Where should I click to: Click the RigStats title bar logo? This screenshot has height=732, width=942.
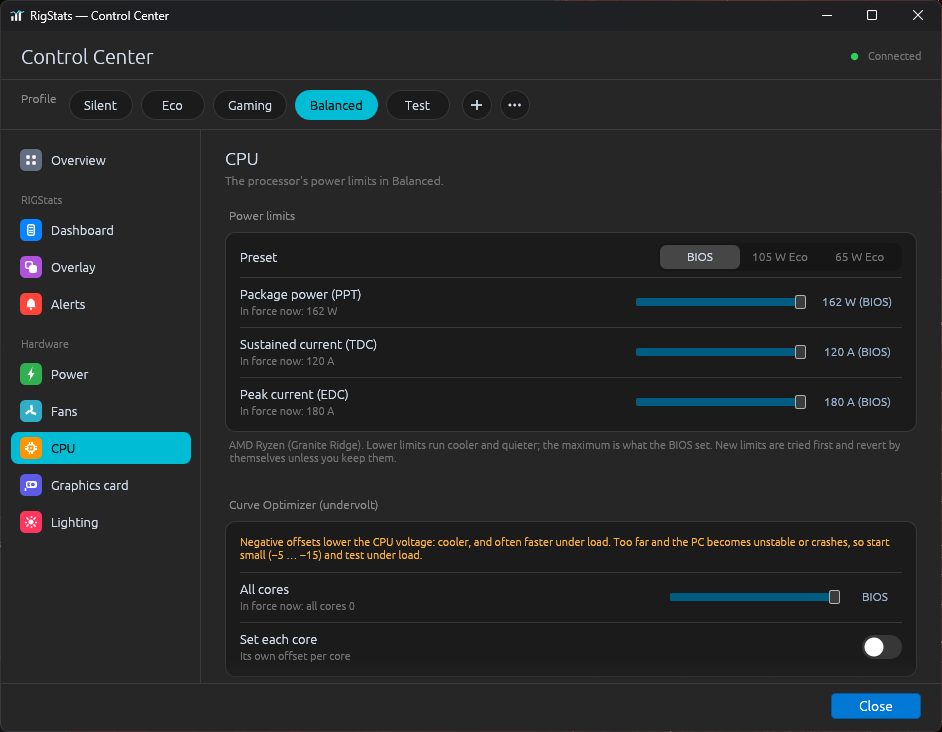pos(16,16)
